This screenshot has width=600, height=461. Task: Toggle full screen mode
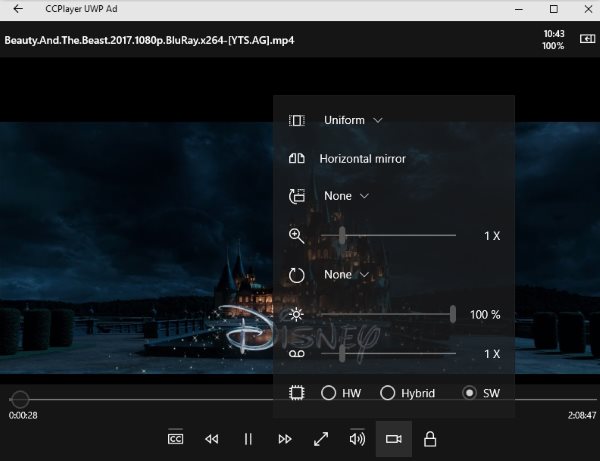321,439
